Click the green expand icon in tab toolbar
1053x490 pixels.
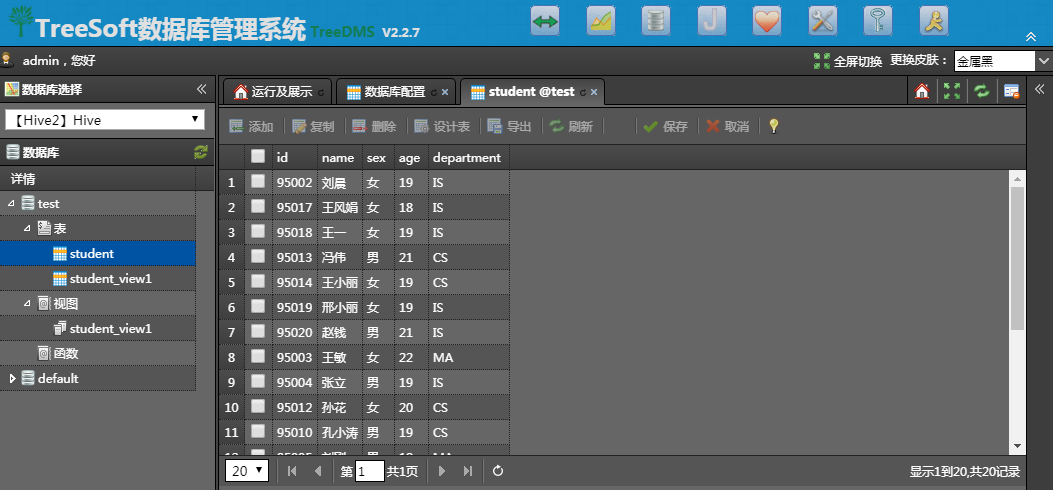click(x=952, y=91)
